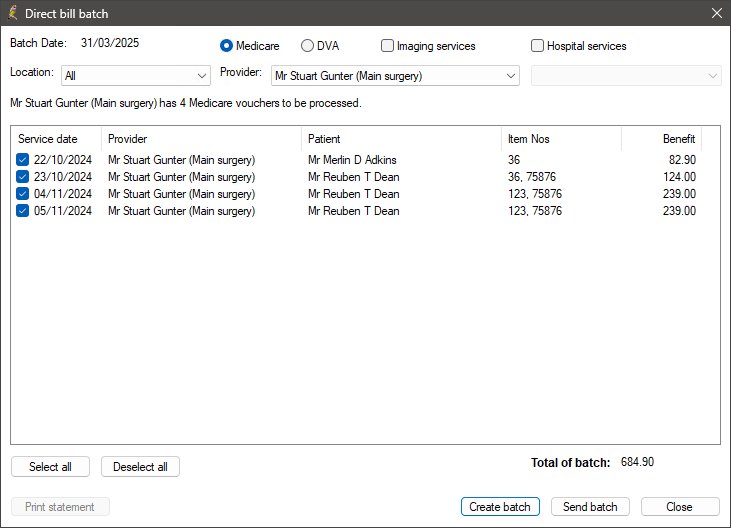Screen dimensions: 731x528
Task: Open the disabled dropdown beside Provider
Action: coord(626,75)
